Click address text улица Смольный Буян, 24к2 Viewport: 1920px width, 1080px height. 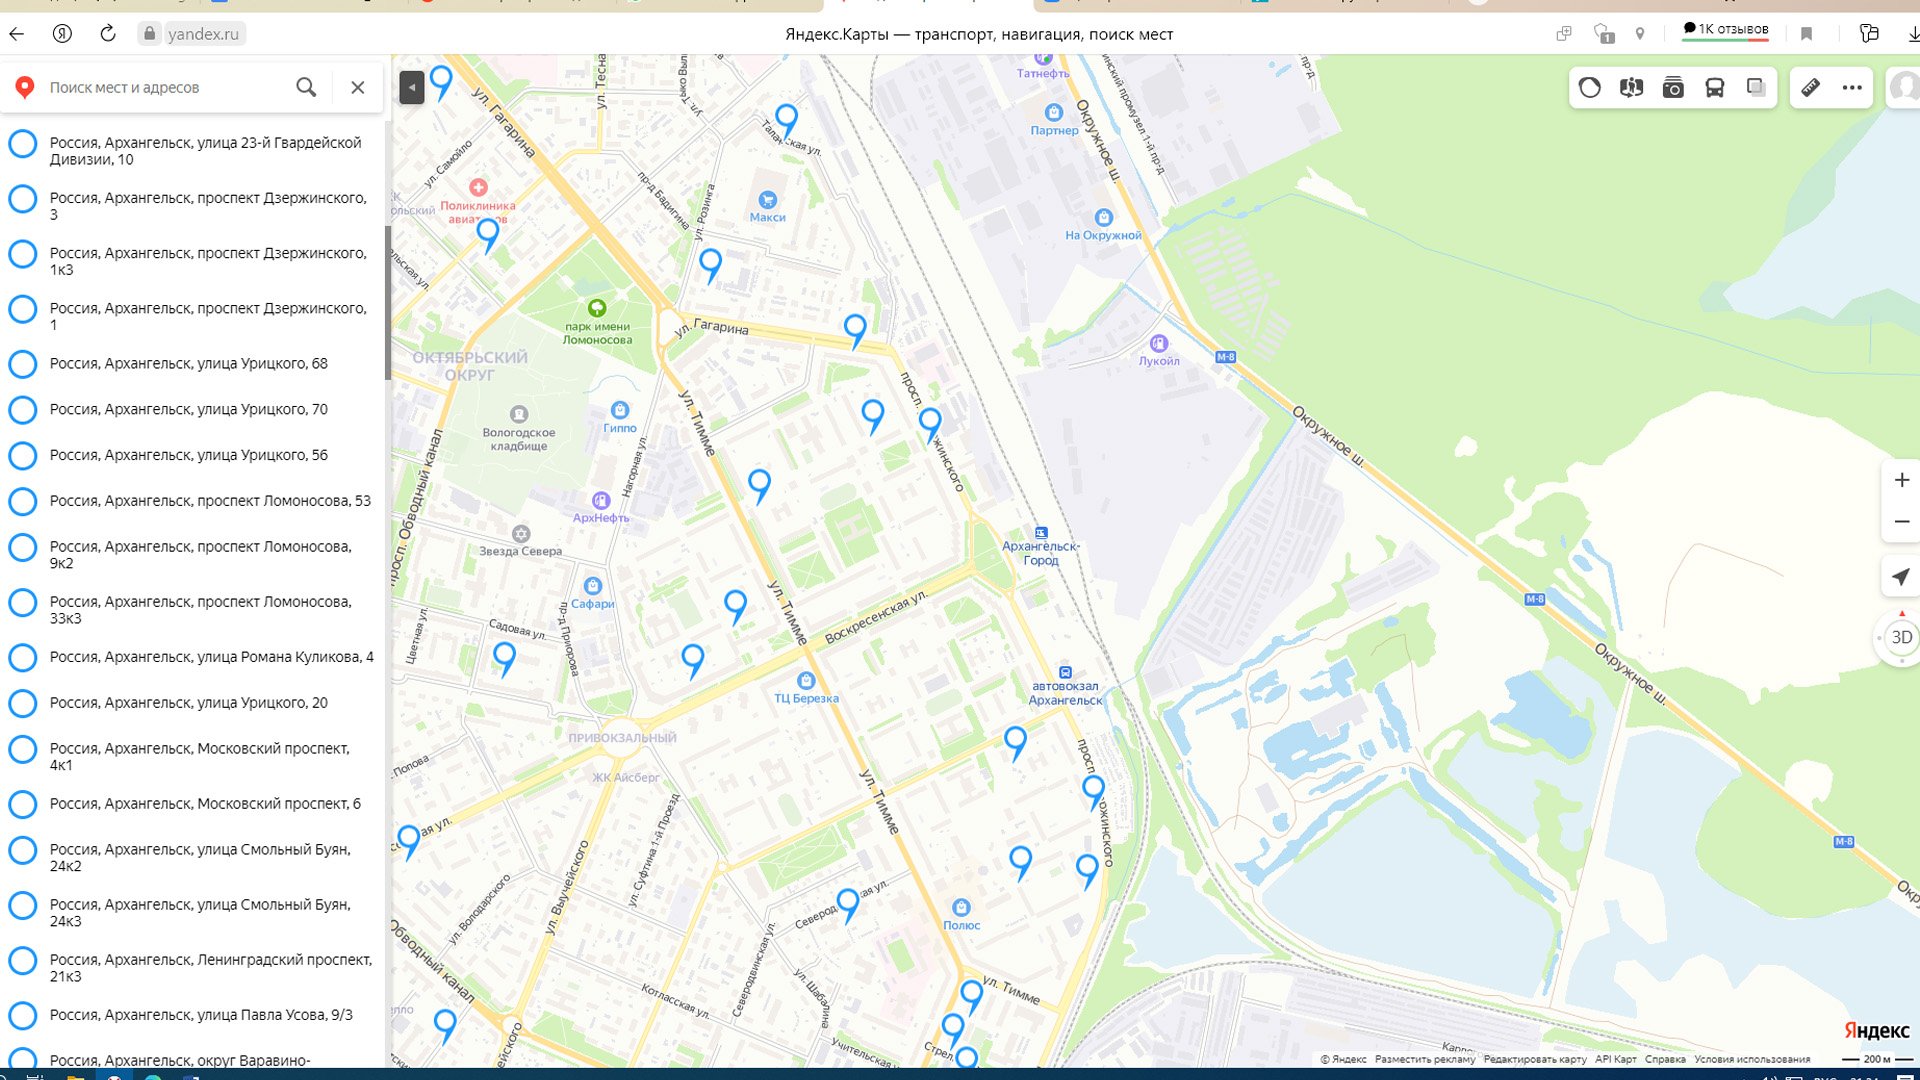click(x=200, y=858)
